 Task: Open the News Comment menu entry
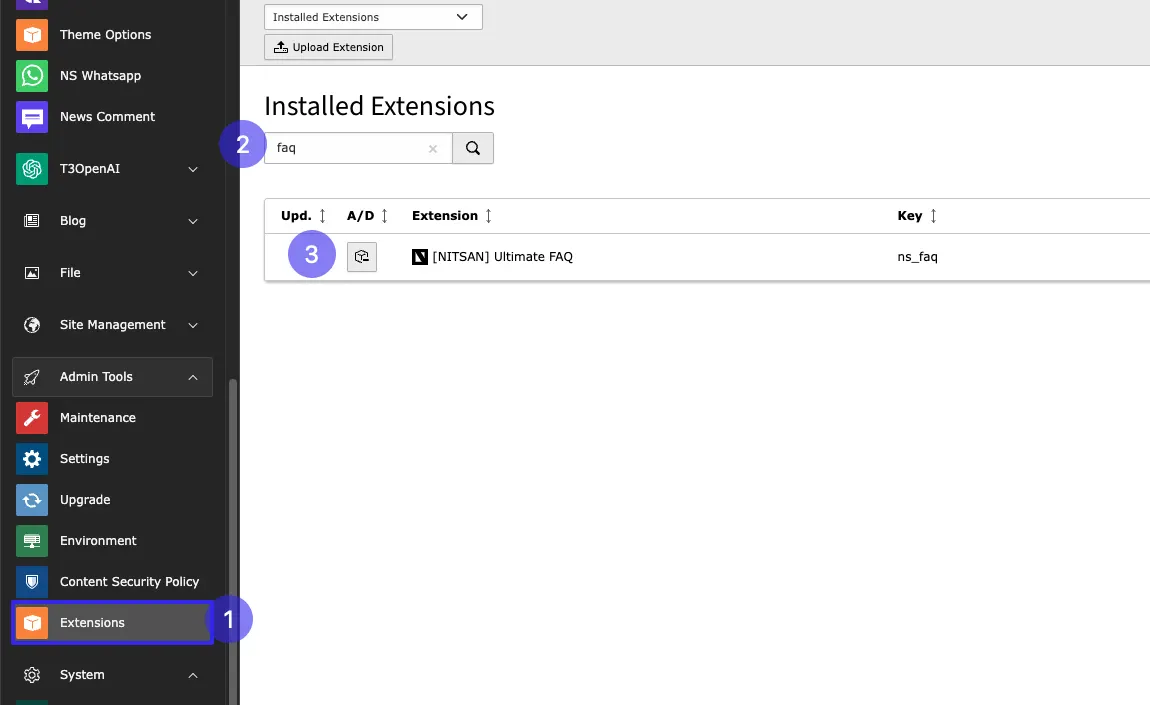[107, 117]
